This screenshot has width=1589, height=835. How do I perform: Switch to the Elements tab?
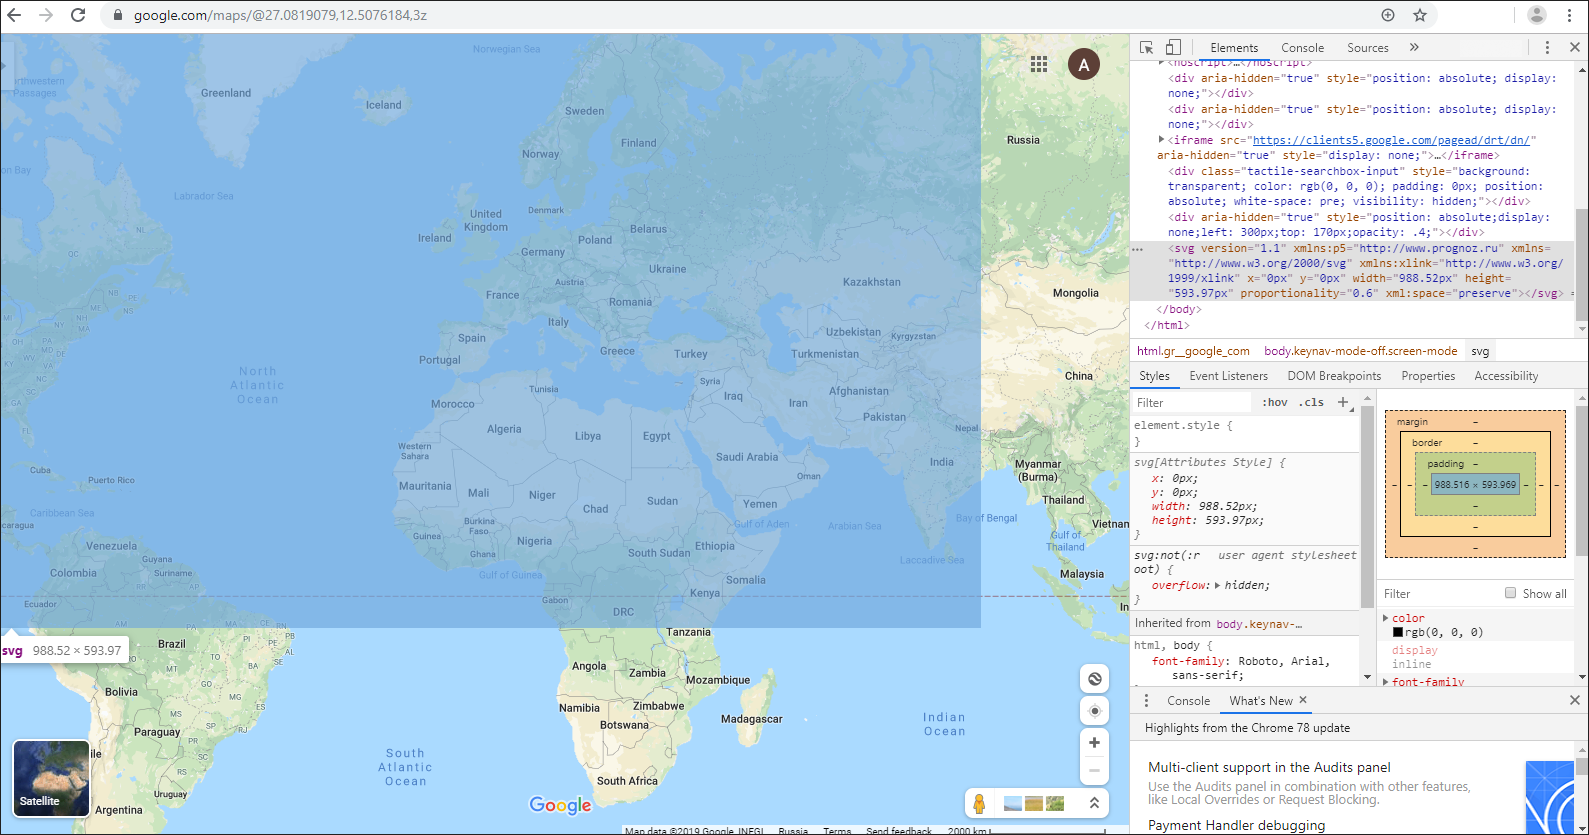(x=1234, y=47)
